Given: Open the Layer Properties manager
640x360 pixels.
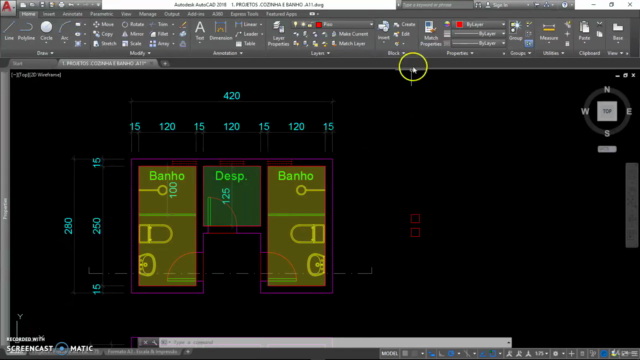Looking at the screenshot, I should [278, 33].
